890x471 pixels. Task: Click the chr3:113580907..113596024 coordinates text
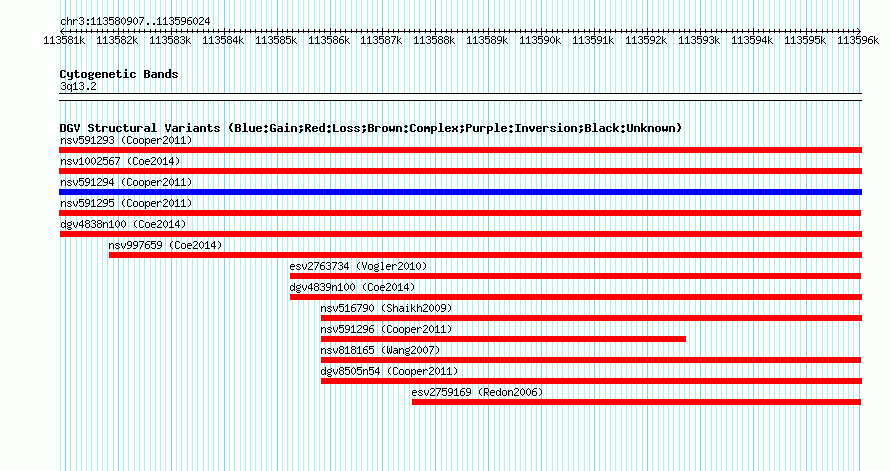tap(135, 21)
